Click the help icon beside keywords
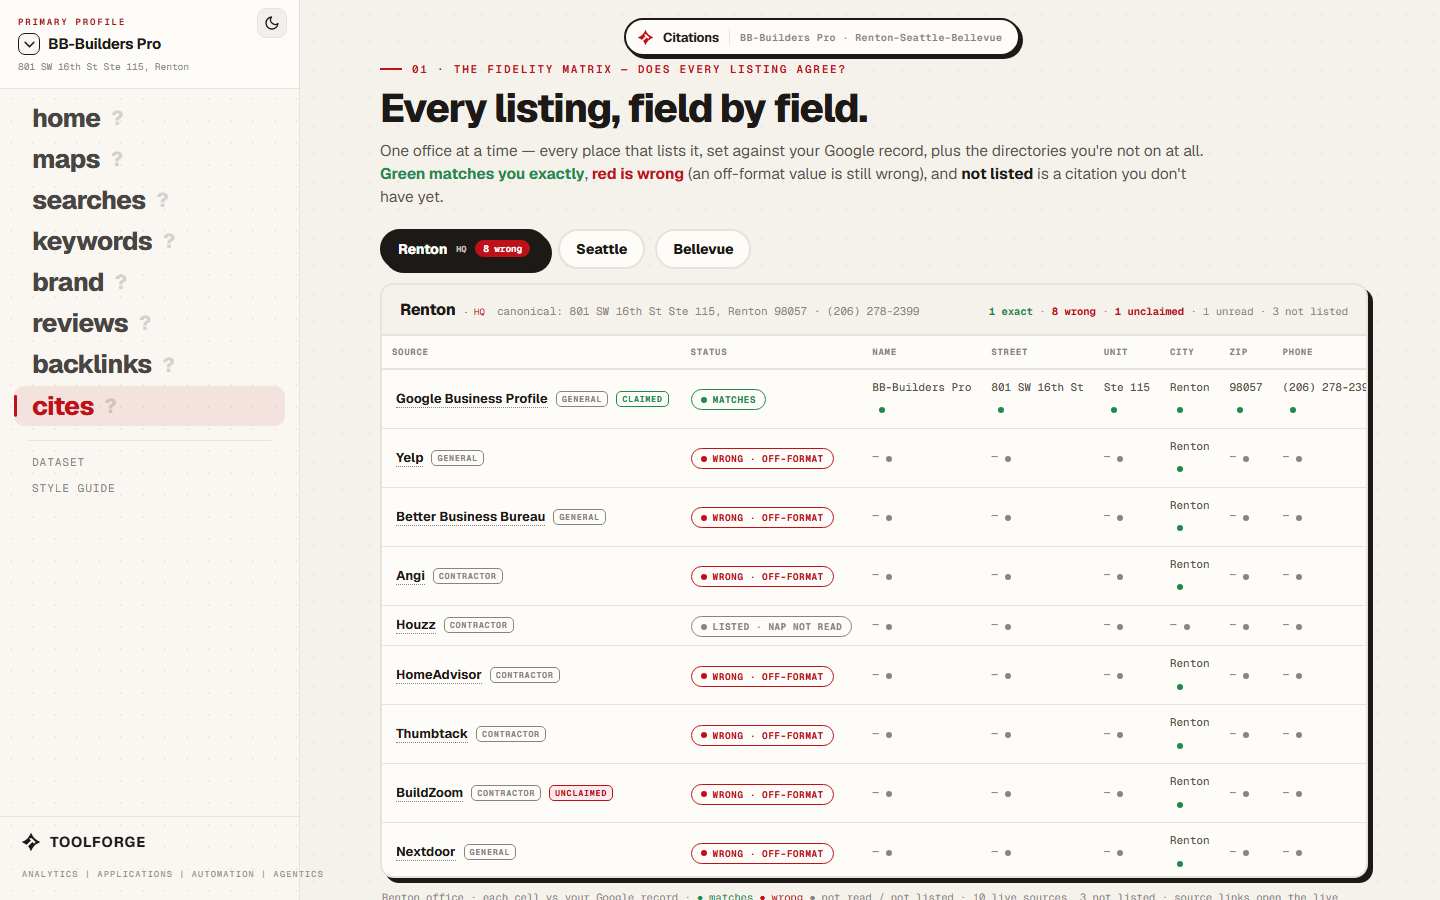Viewport: 1440px width, 900px height. click(x=169, y=241)
